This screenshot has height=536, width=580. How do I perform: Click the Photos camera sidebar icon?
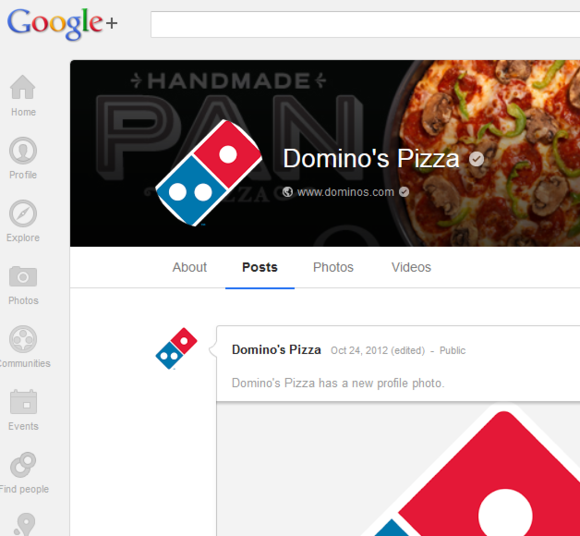point(23,276)
